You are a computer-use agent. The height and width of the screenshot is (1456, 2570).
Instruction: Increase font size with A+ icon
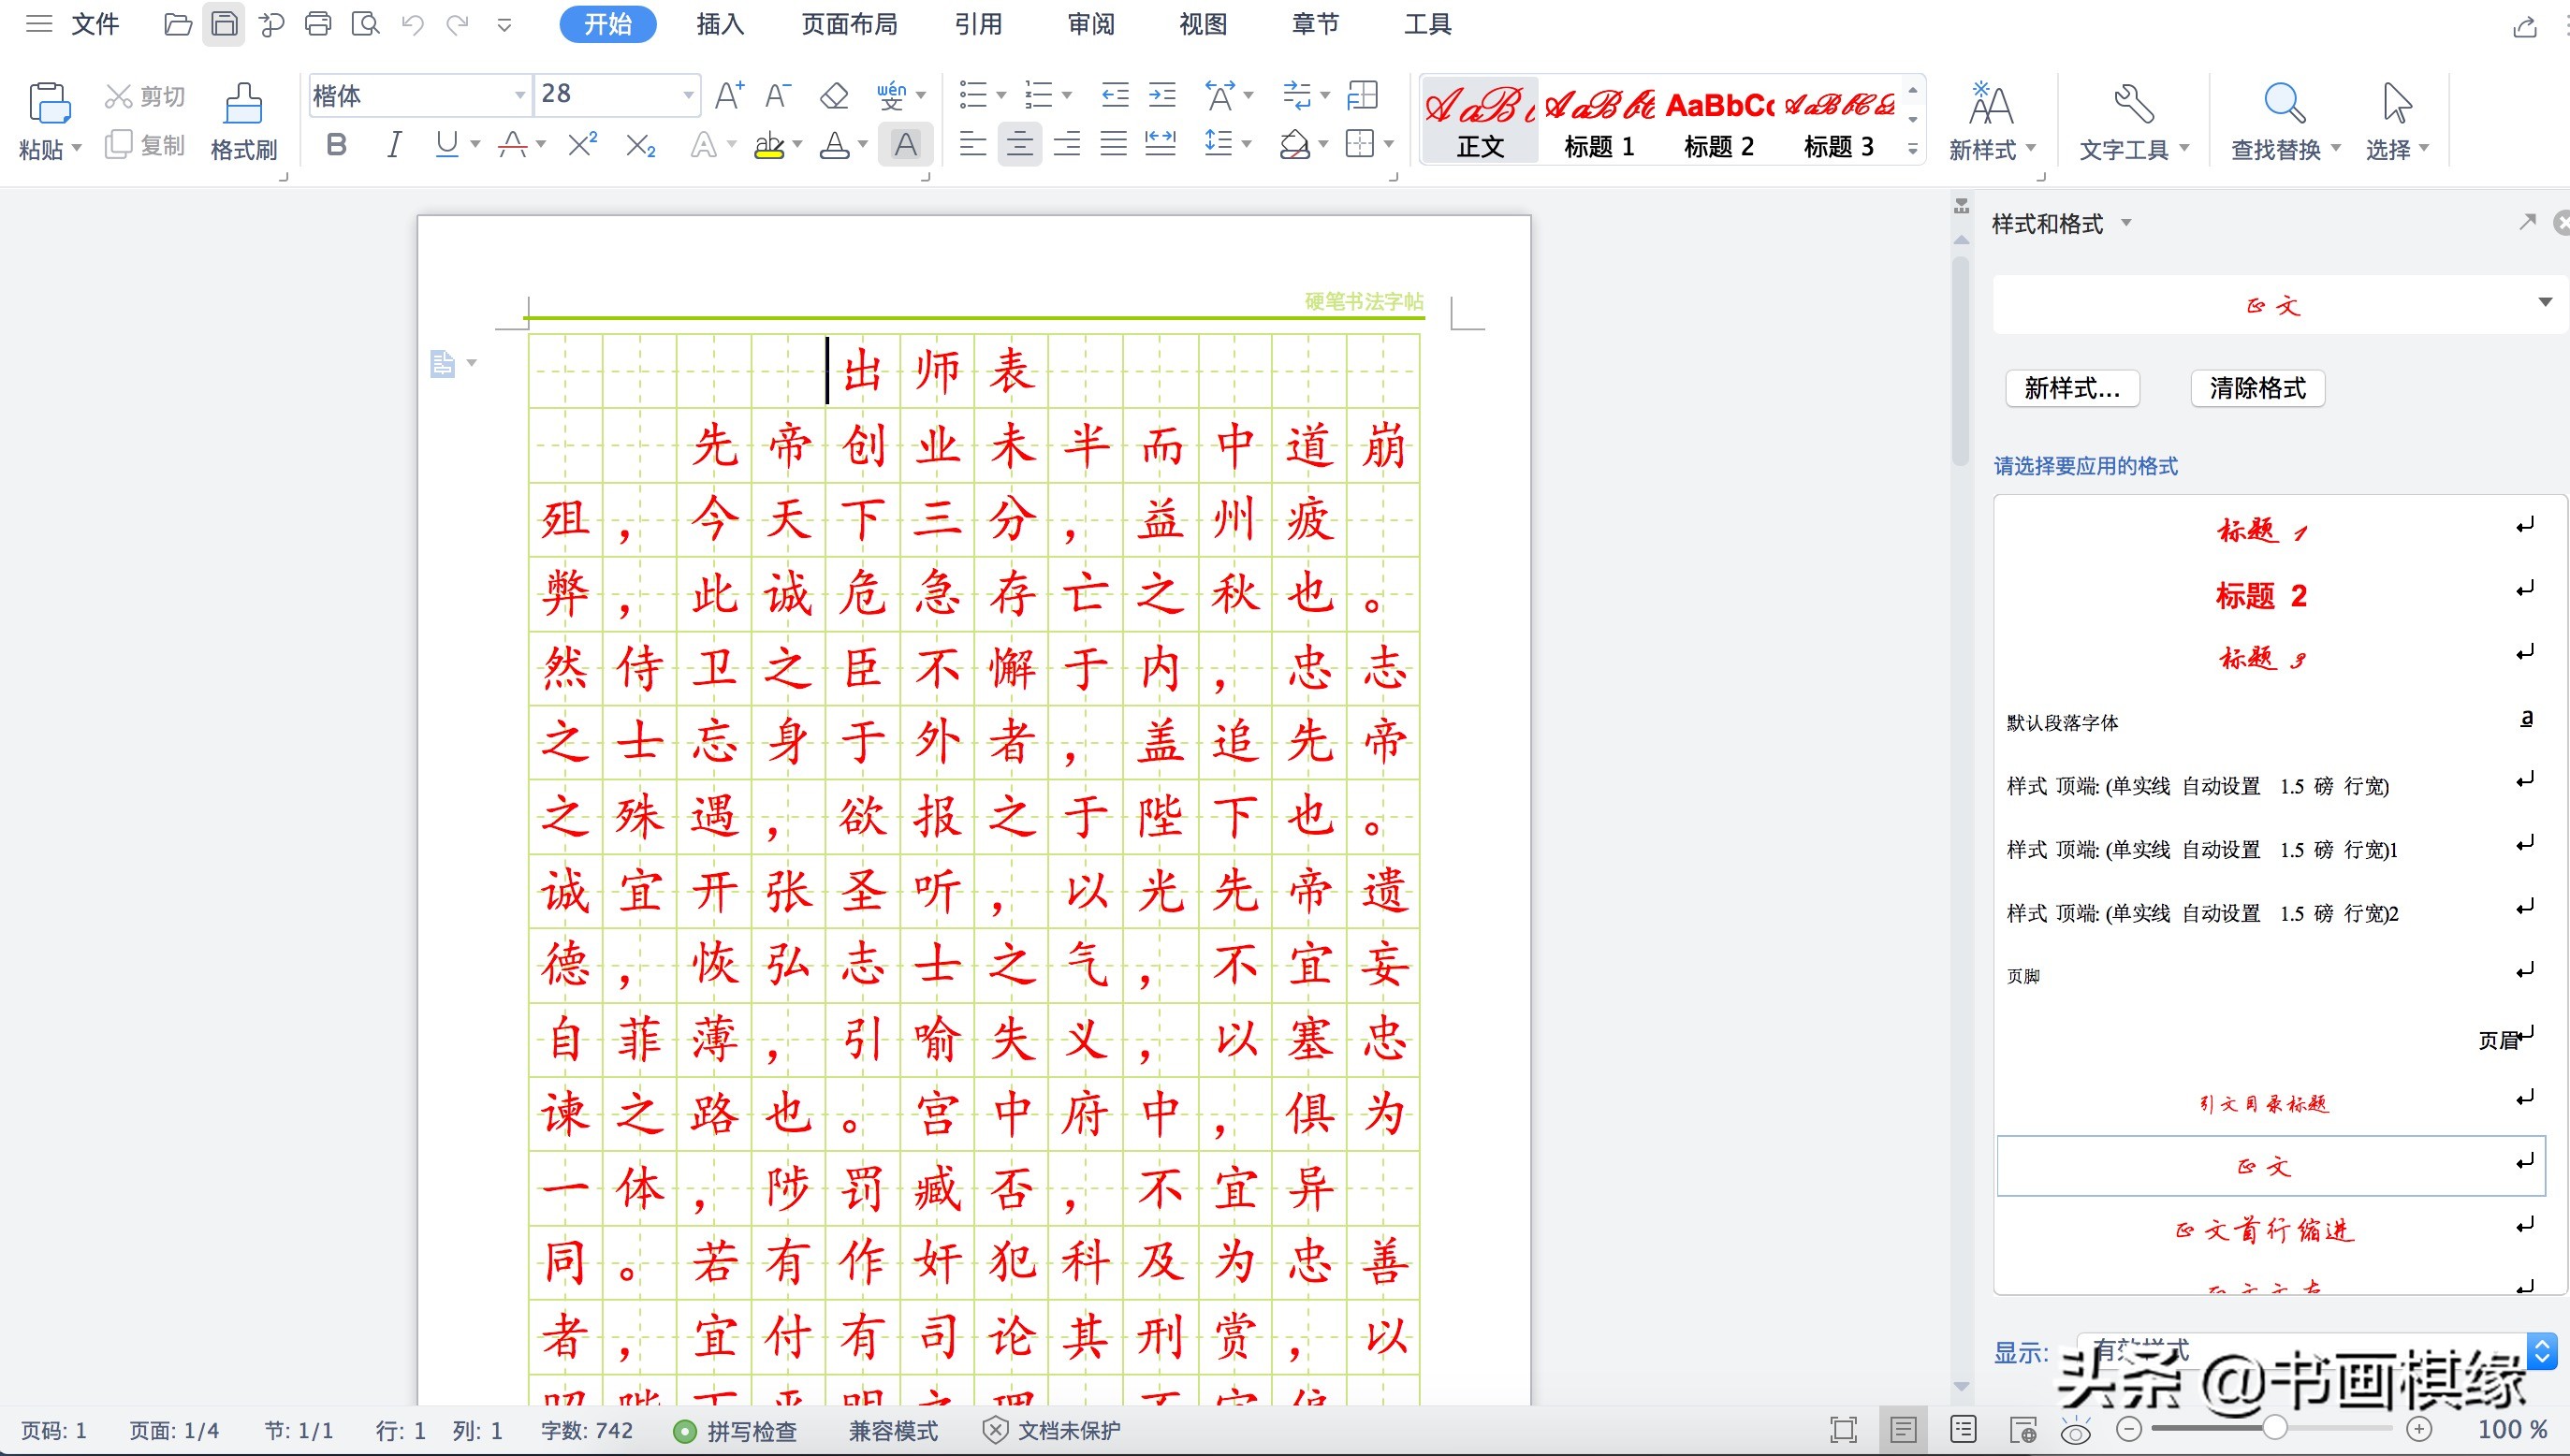[729, 95]
